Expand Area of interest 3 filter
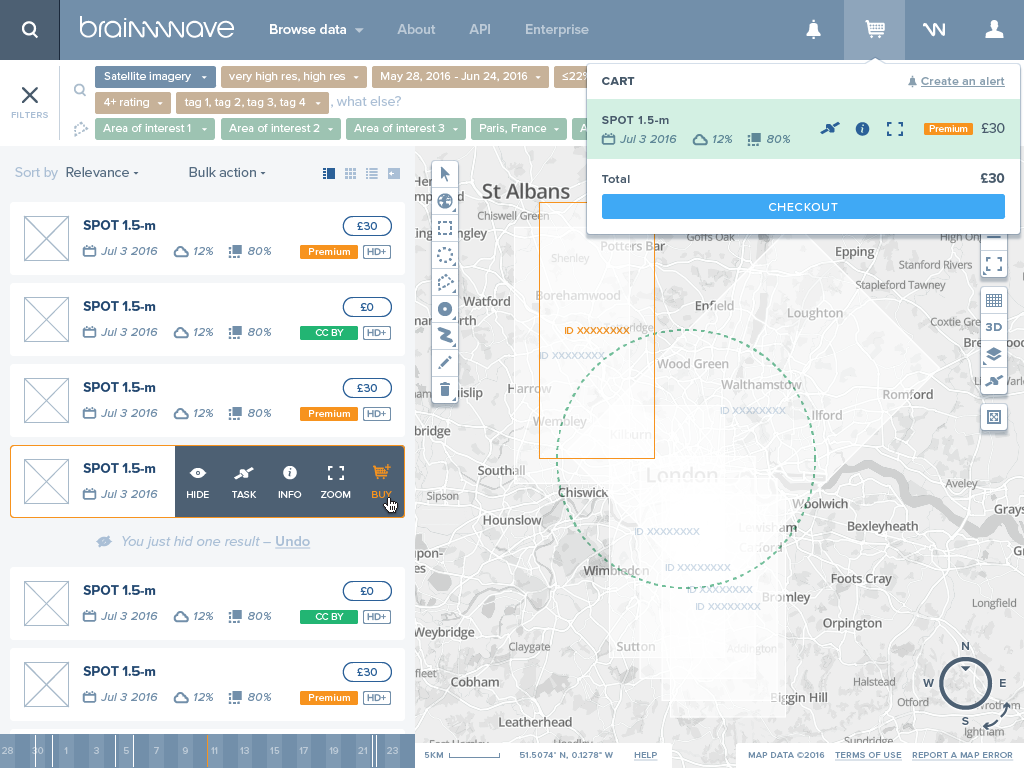1024x768 pixels. pyautogui.click(x=406, y=129)
